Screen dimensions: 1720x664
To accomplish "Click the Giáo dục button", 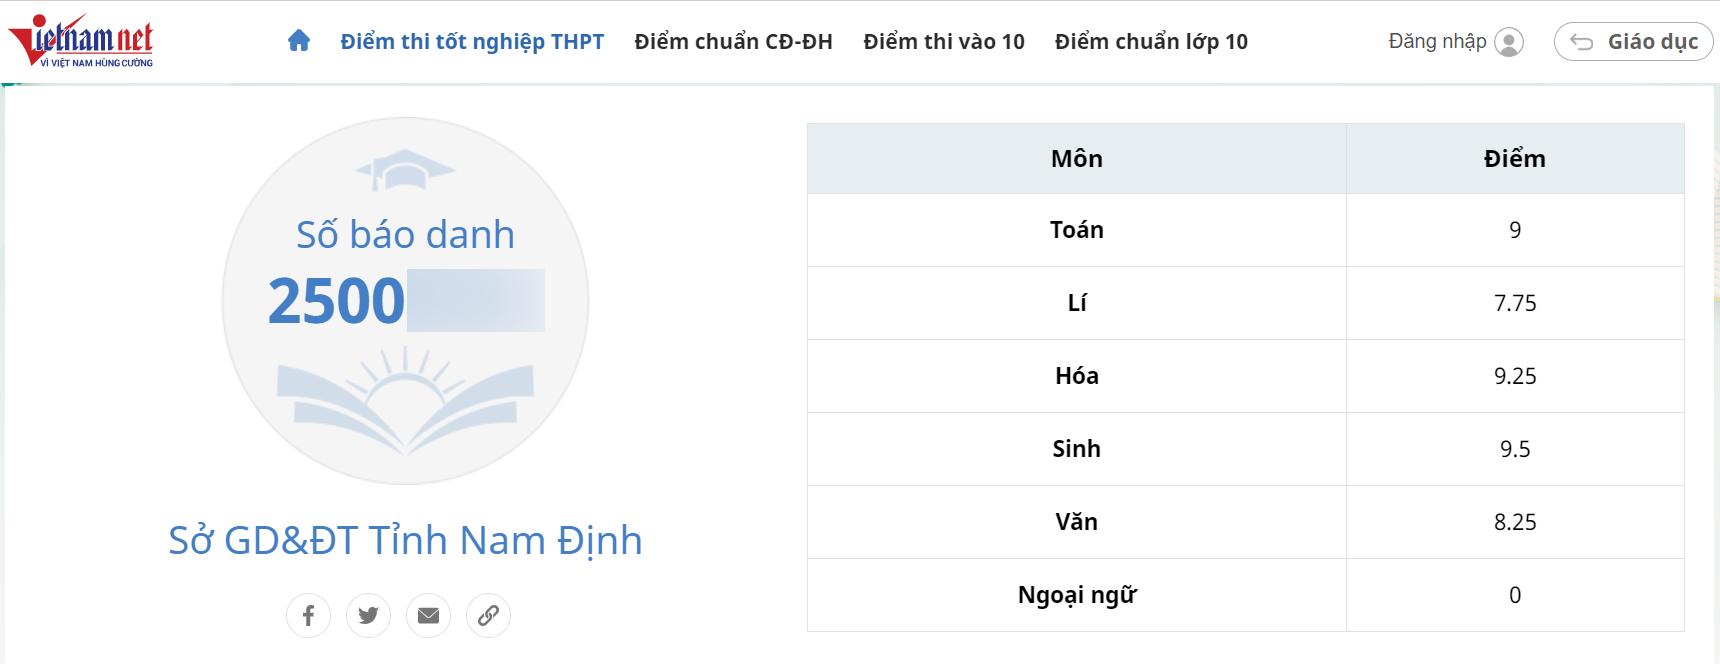I will tap(1632, 41).
